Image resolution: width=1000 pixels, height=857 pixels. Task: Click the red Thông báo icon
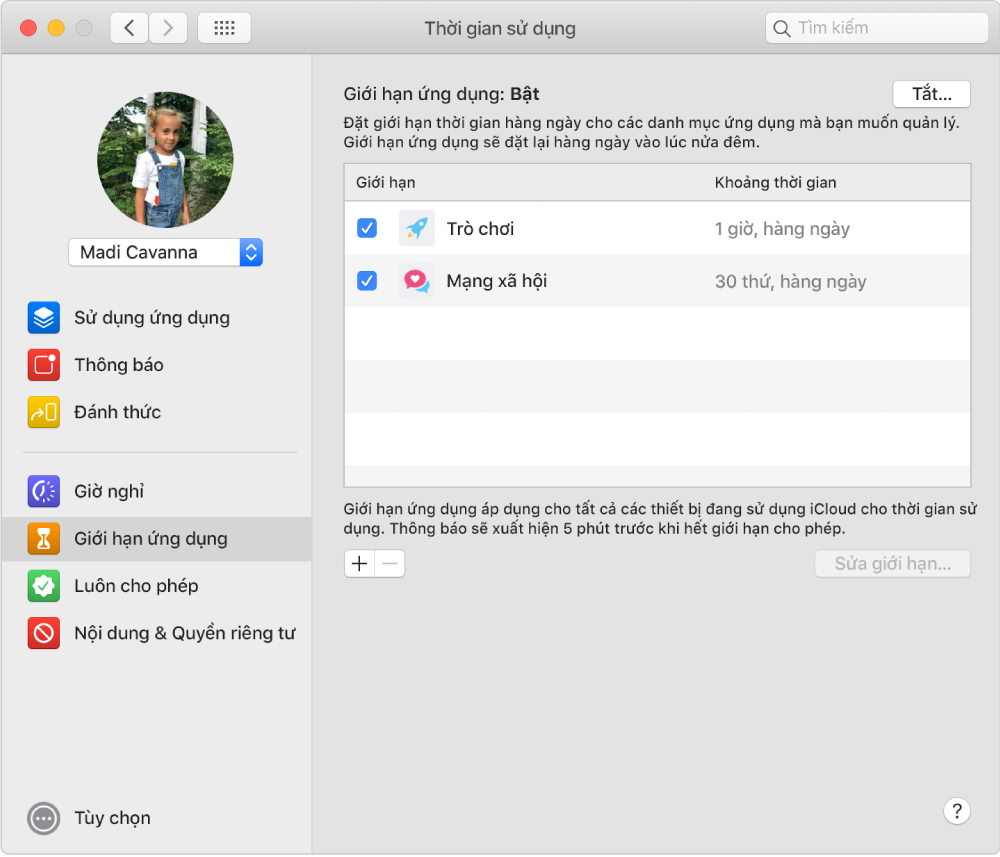43,365
